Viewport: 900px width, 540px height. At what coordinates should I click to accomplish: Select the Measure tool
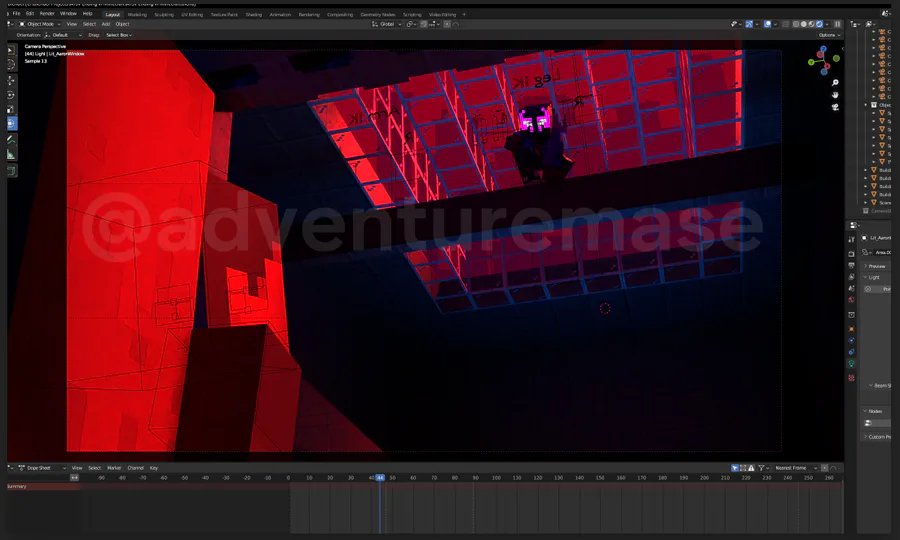11,154
